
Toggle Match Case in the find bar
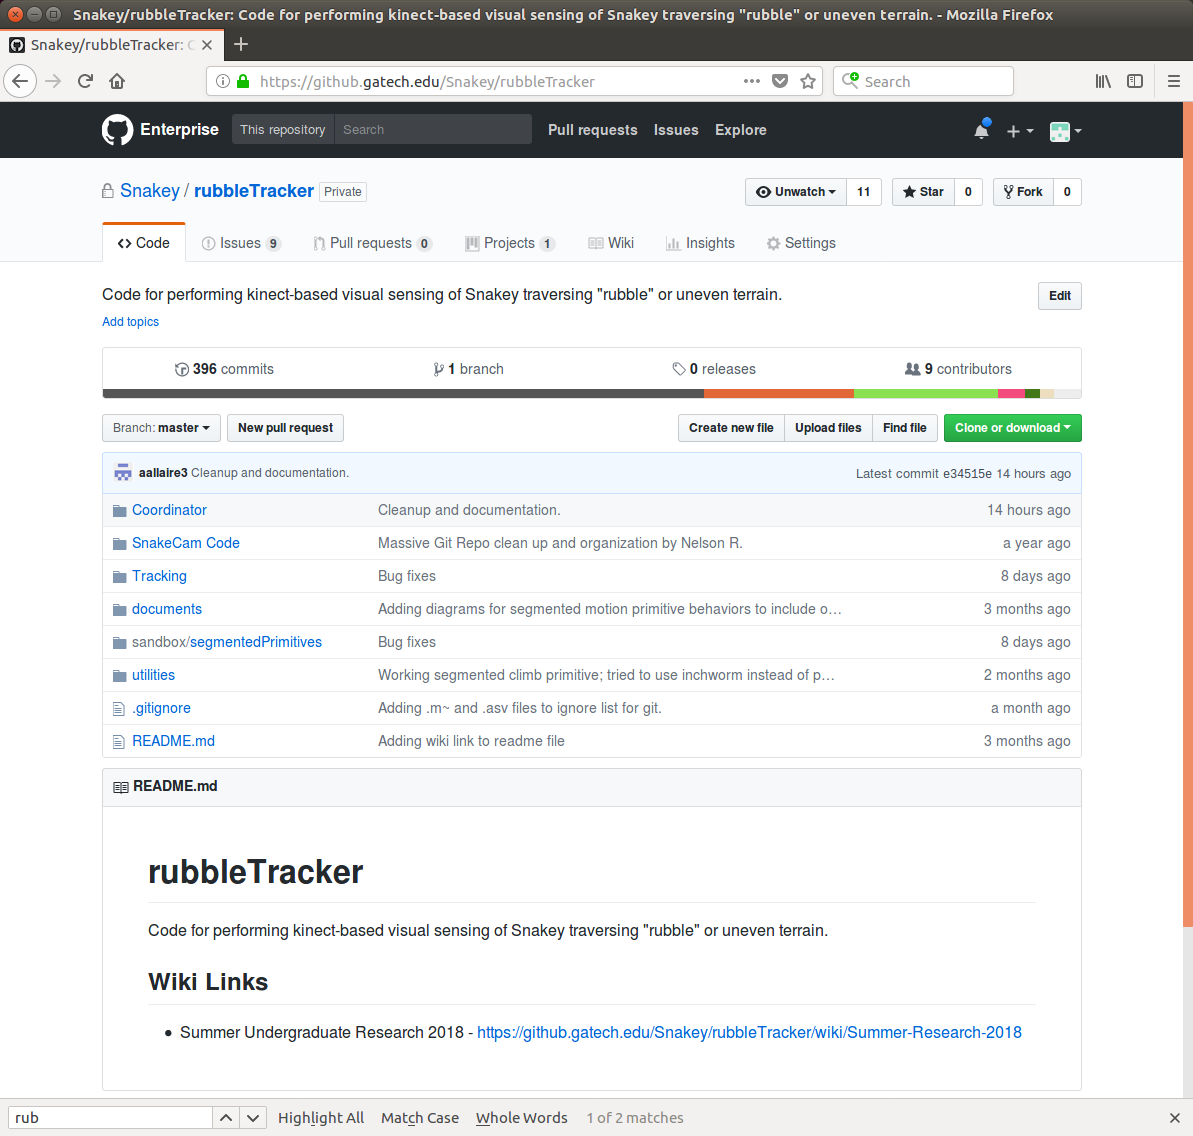pos(420,1118)
